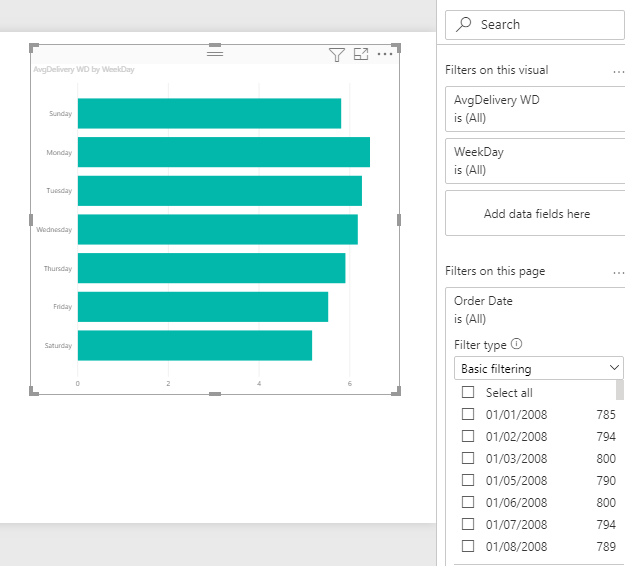Select the Friday bar in the chart
Viewport: 625px width, 566px height.
203,307
